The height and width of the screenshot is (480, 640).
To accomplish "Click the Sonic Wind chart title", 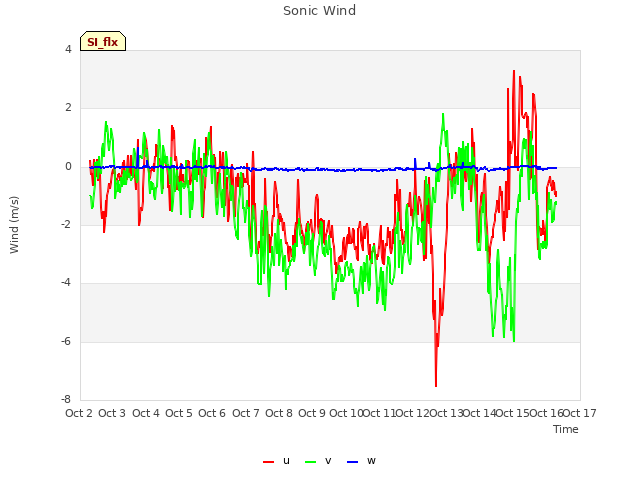I will tap(320, 10).
